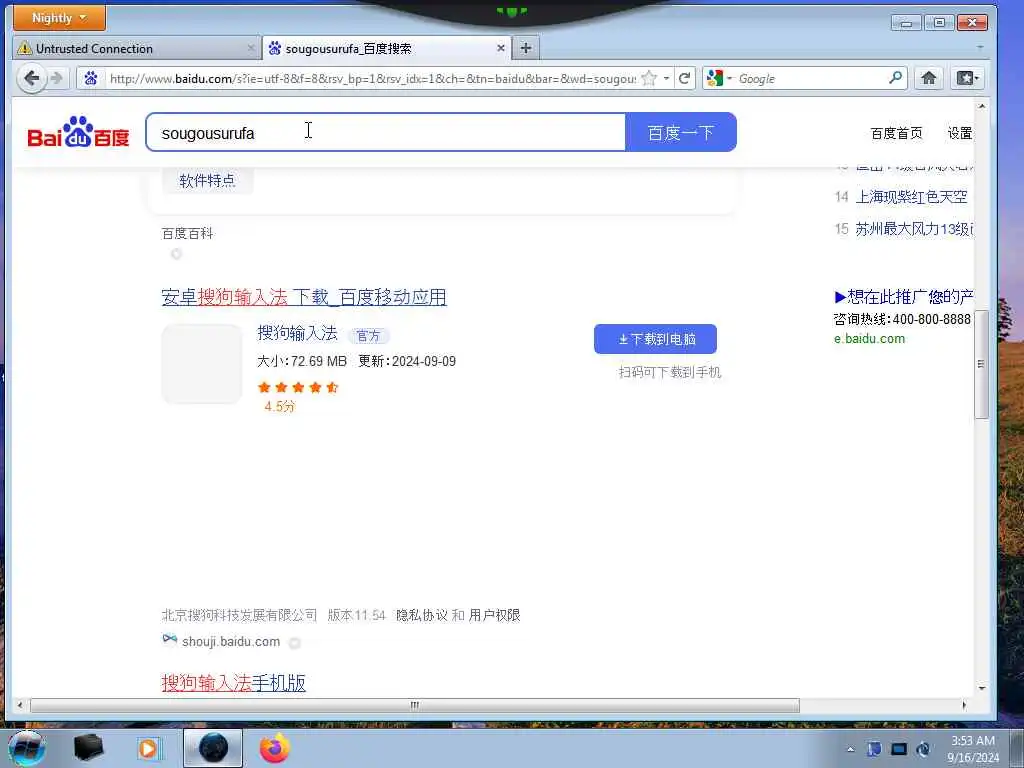Open the Google search engine selector
The width and height of the screenshot is (1024, 768).
click(719, 78)
